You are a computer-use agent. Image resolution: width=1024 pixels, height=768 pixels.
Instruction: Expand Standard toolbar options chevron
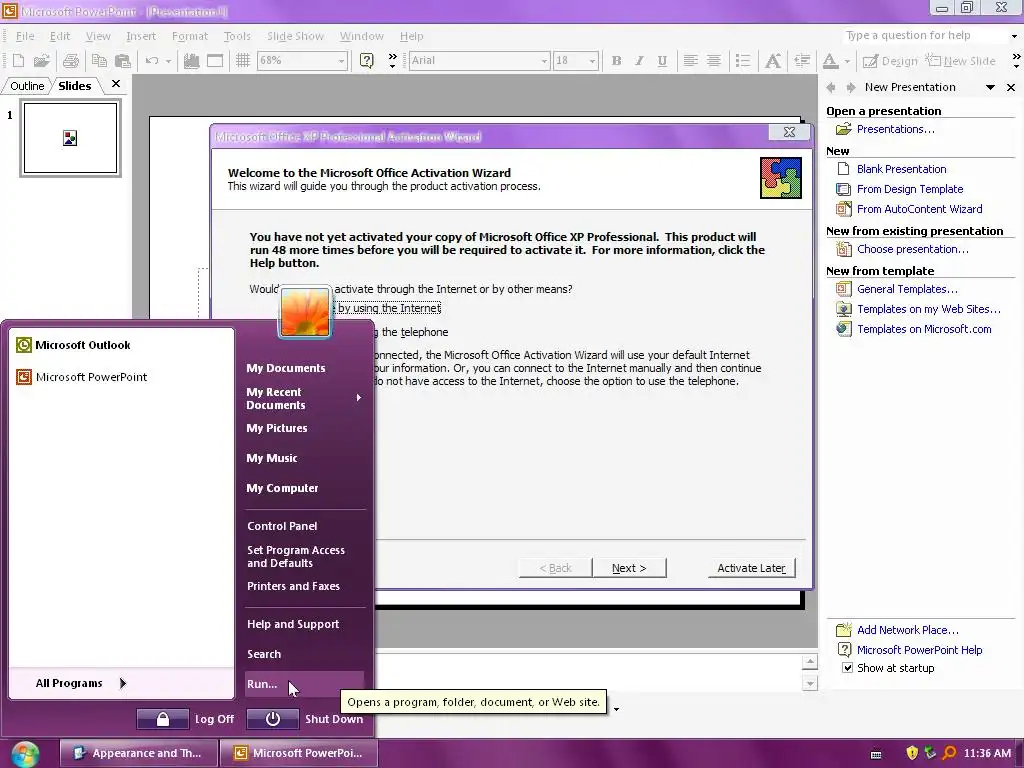click(x=392, y=61)
